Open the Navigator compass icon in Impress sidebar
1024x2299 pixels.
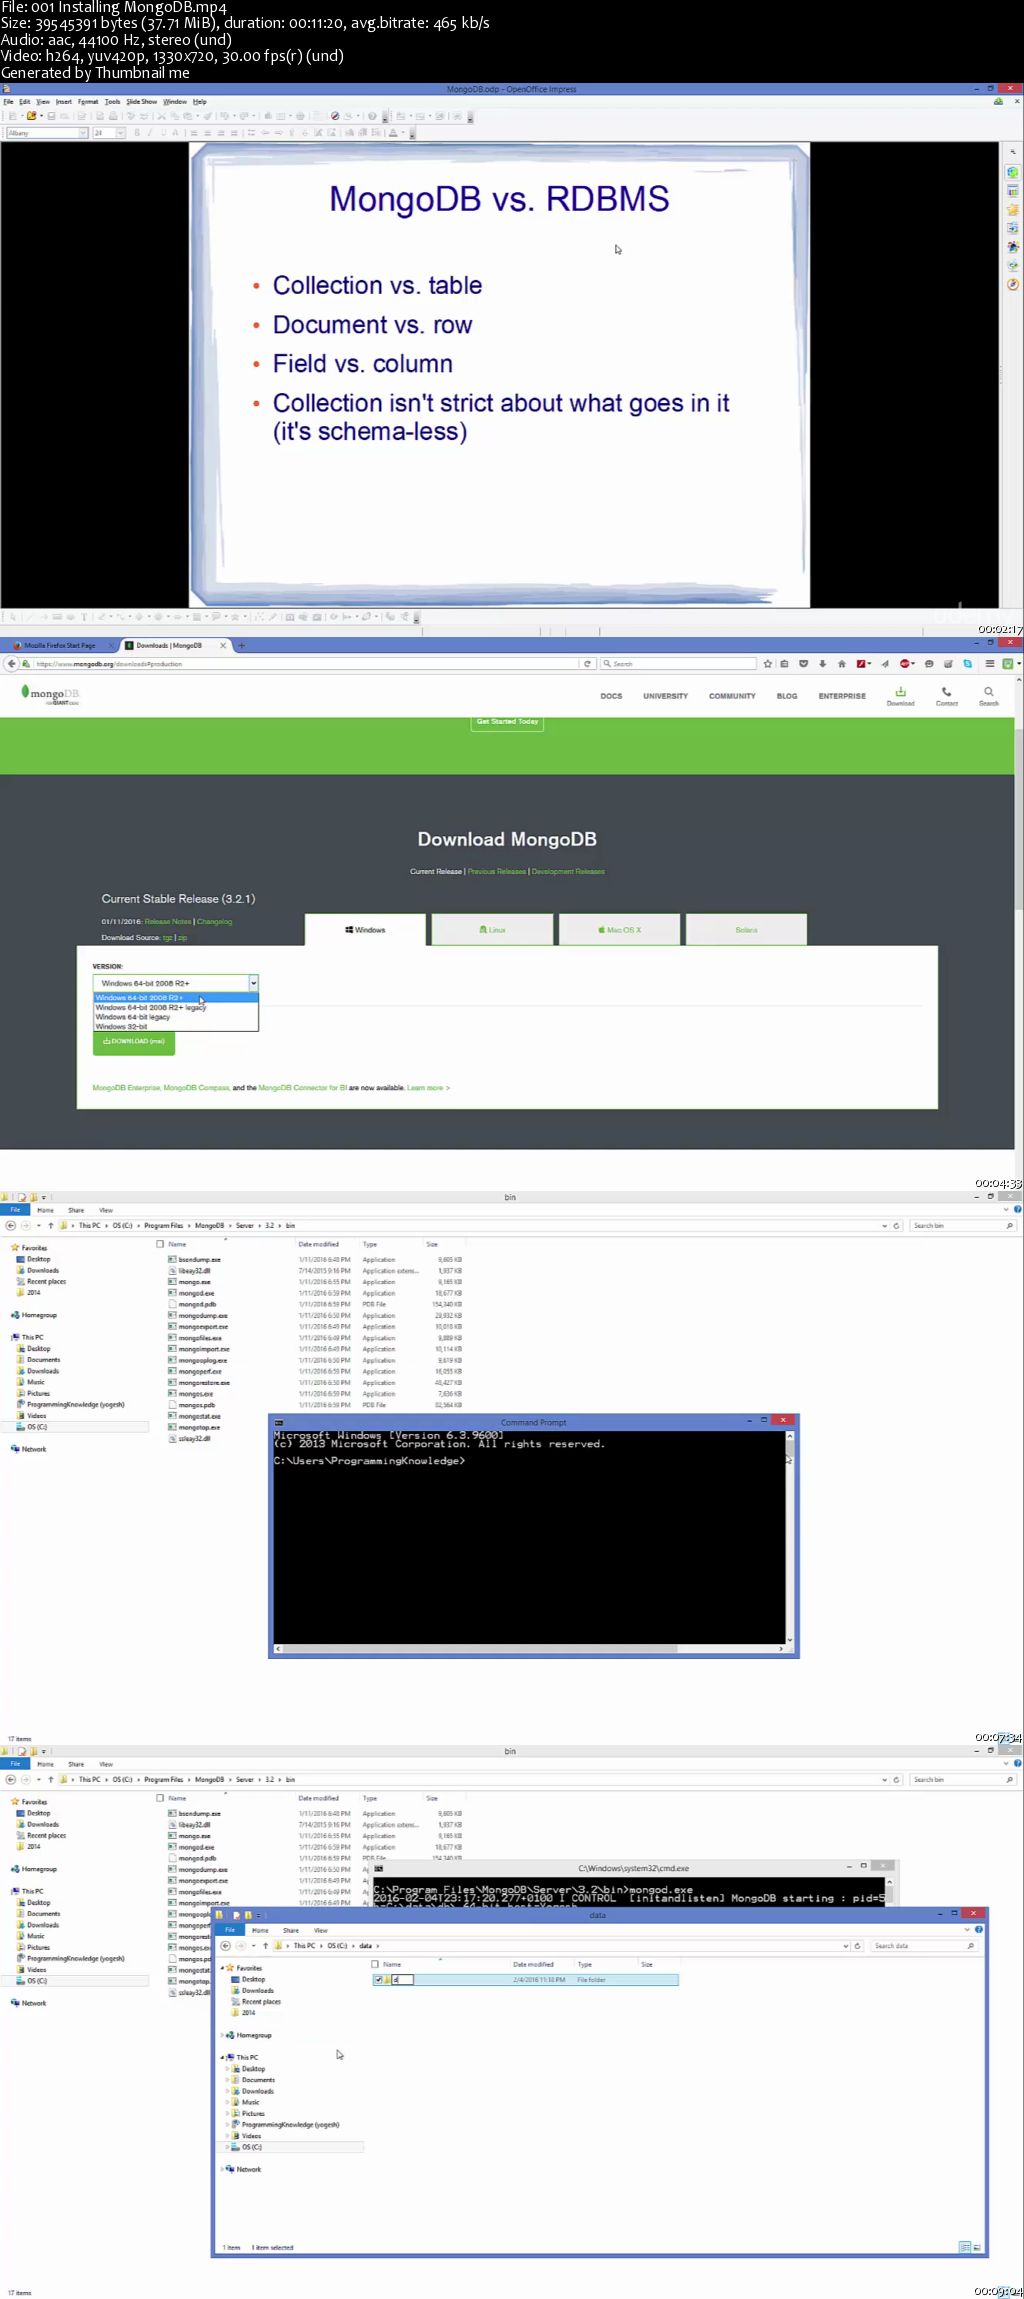coord(1013,284)
